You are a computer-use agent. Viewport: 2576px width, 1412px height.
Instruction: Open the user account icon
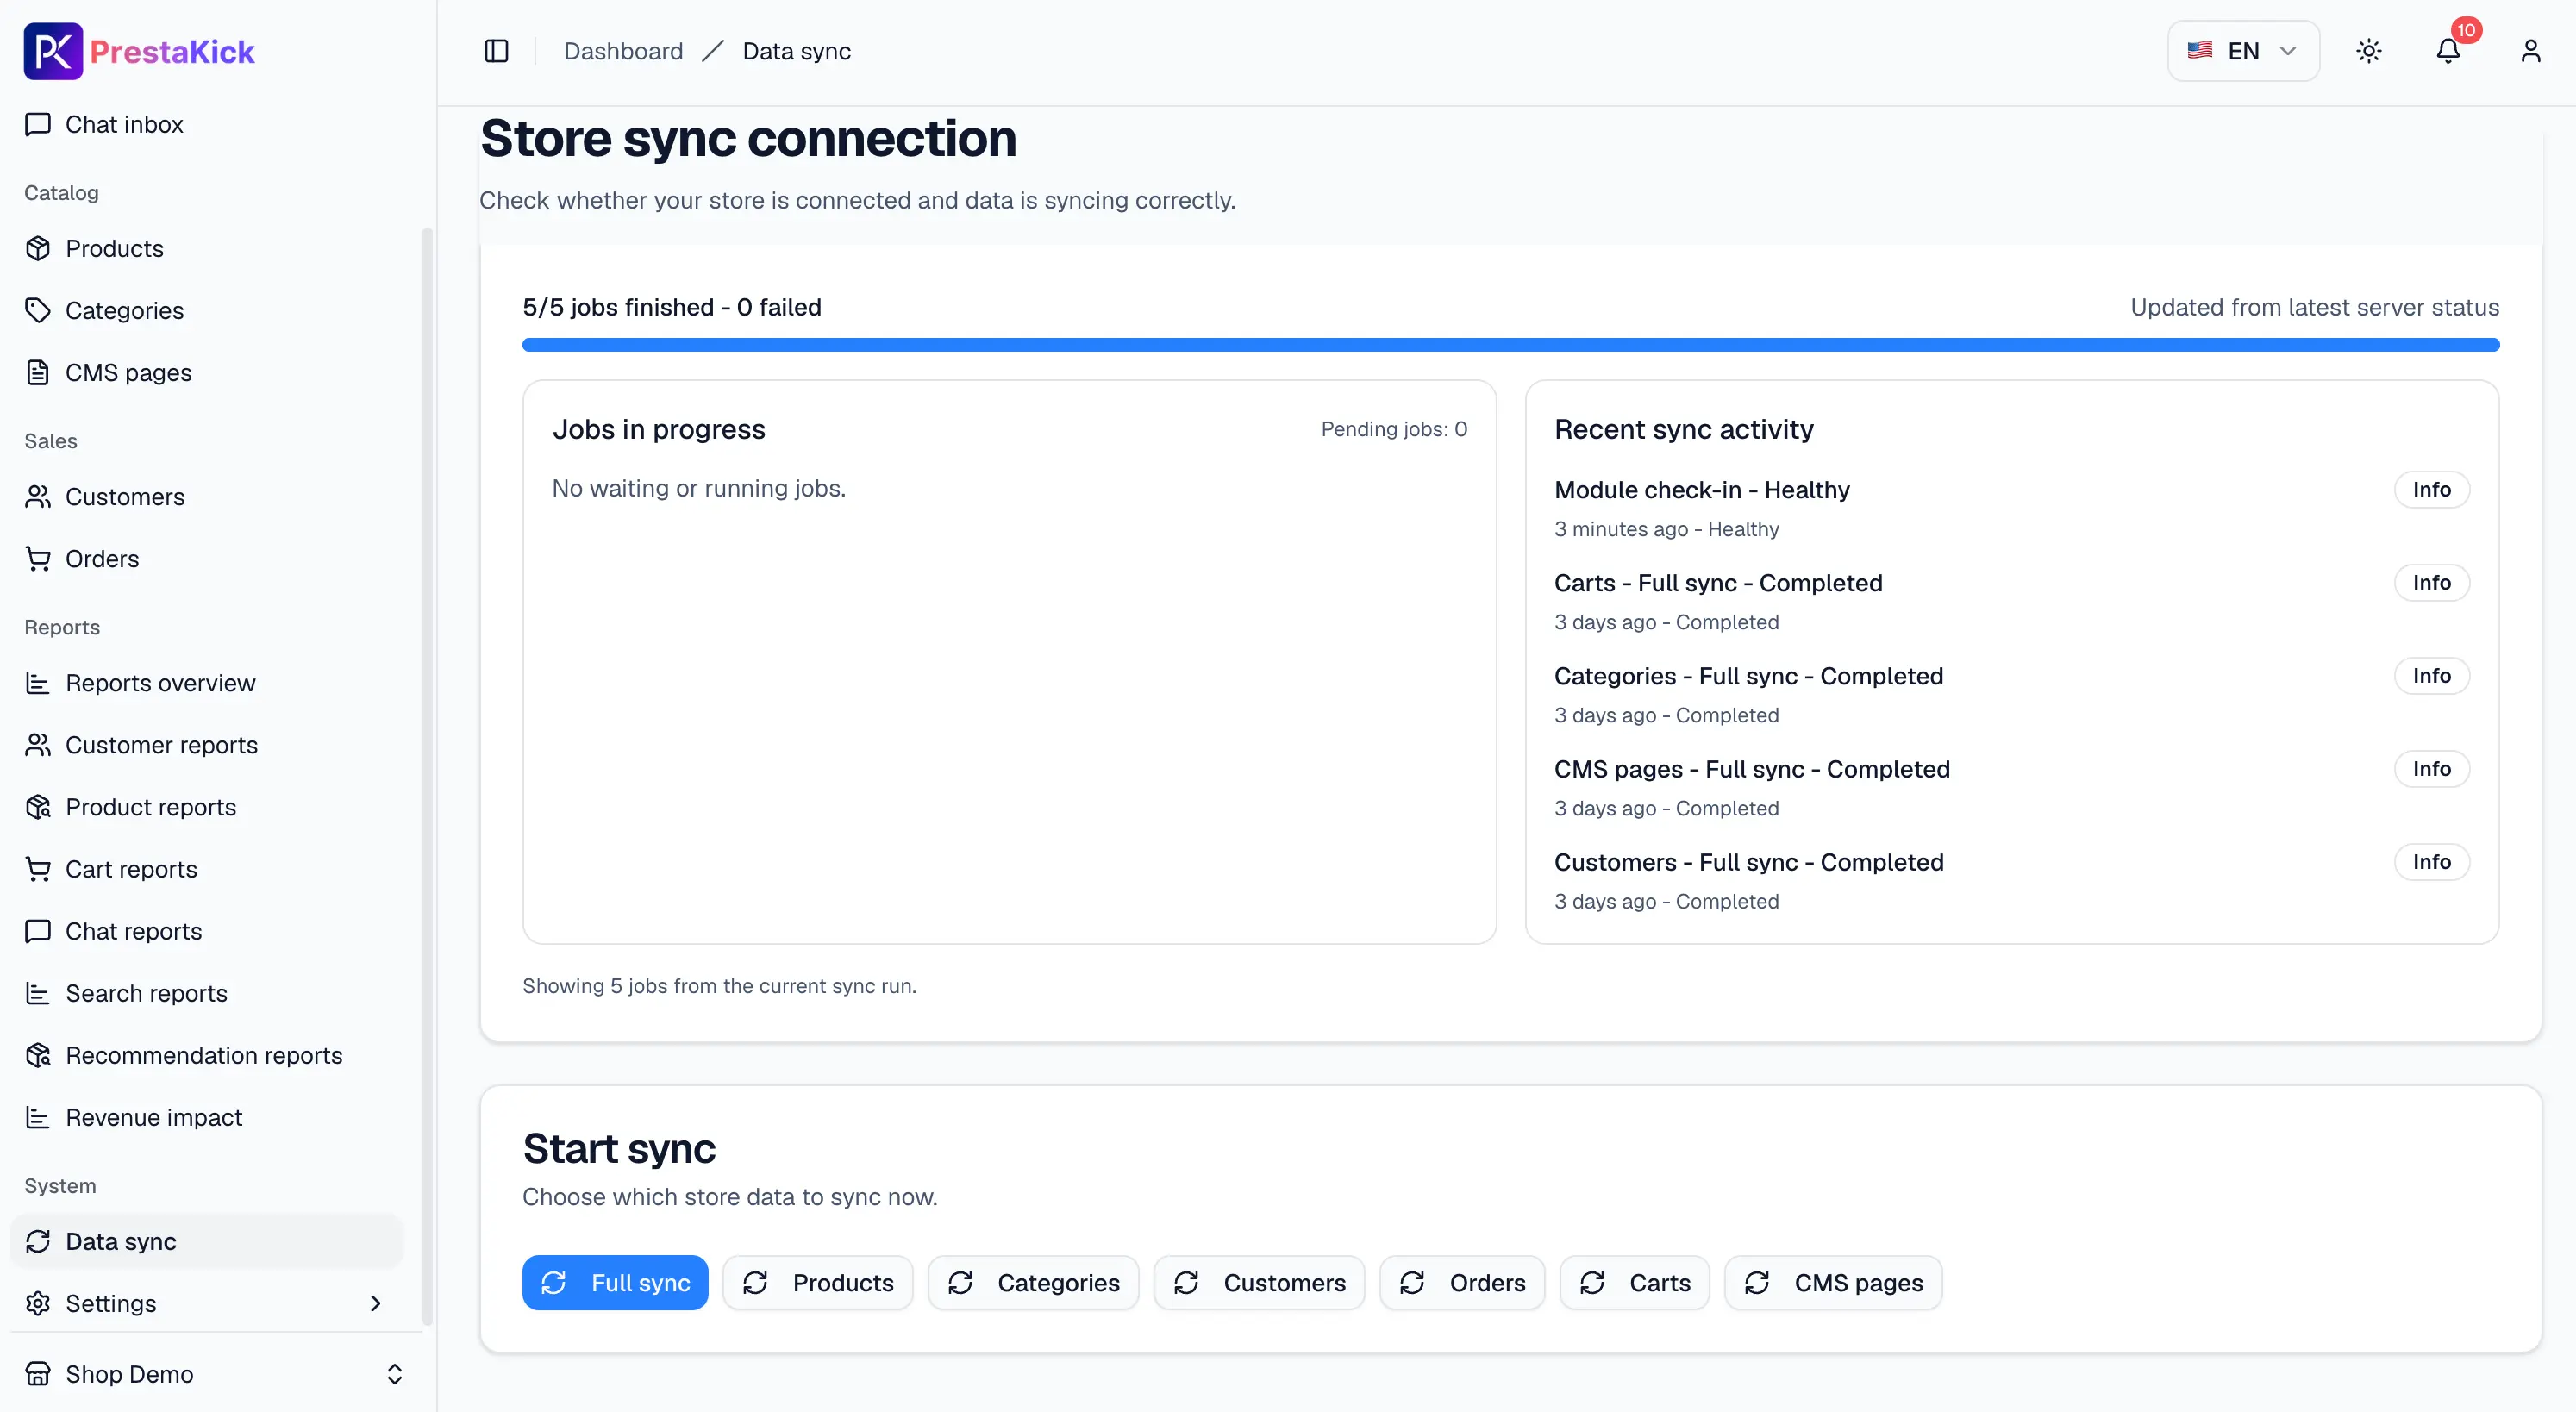coord(2530,51)
